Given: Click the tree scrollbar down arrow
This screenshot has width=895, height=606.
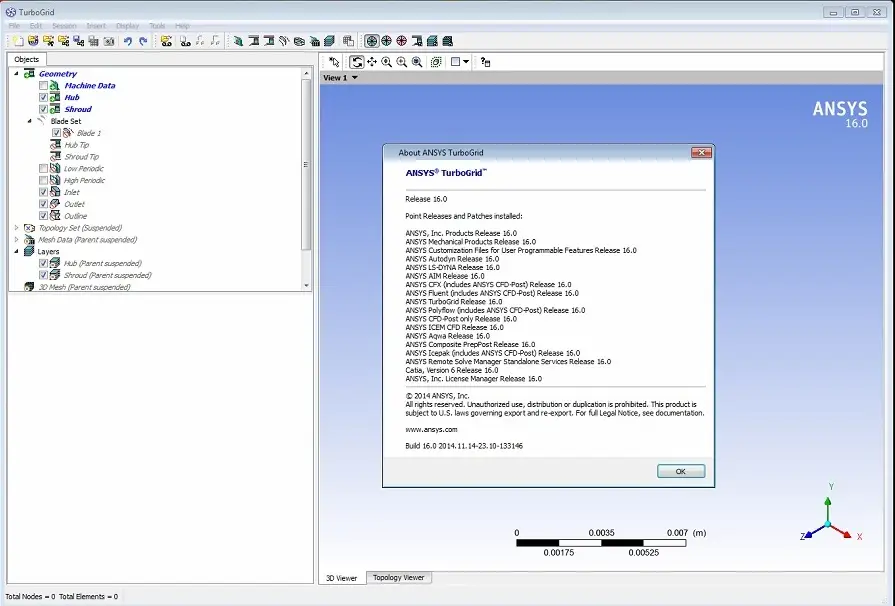Looking at the screenshot, I should click(306, 285).
